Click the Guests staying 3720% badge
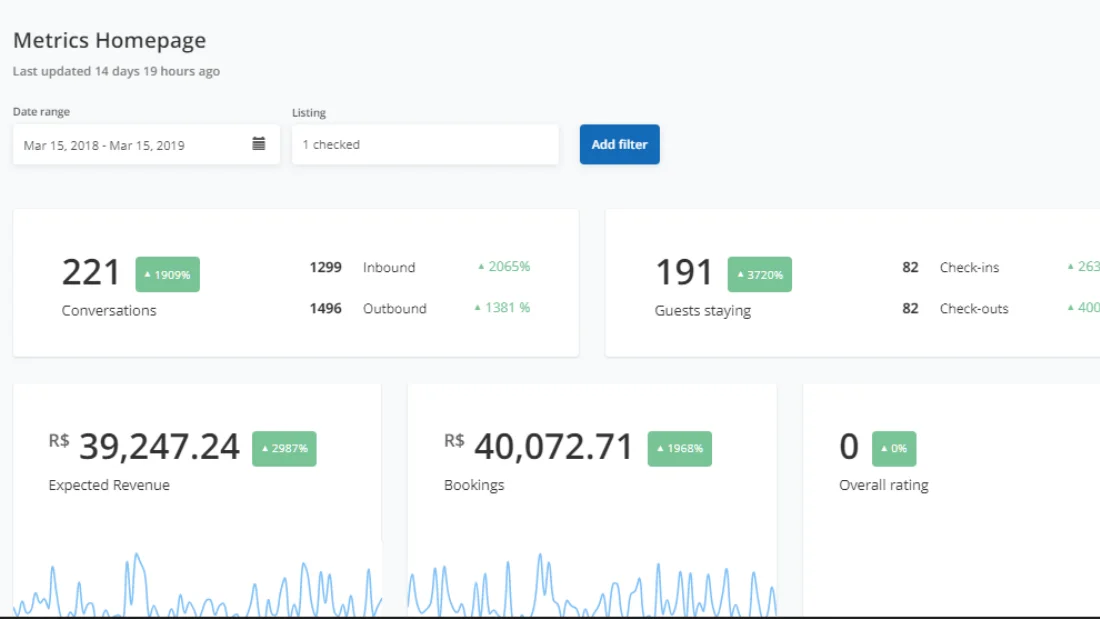The image size is (1100, 619). coord(760,274)
